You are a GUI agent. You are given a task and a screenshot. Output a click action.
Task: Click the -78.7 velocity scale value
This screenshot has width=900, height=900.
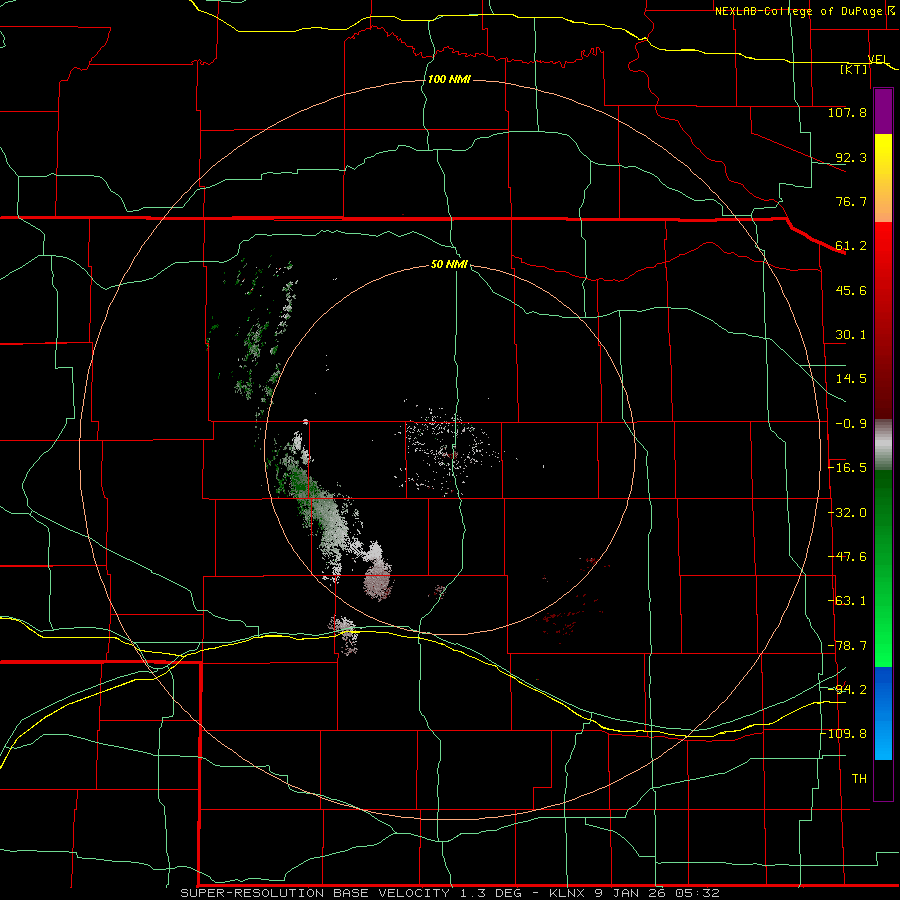coord(847,646)
